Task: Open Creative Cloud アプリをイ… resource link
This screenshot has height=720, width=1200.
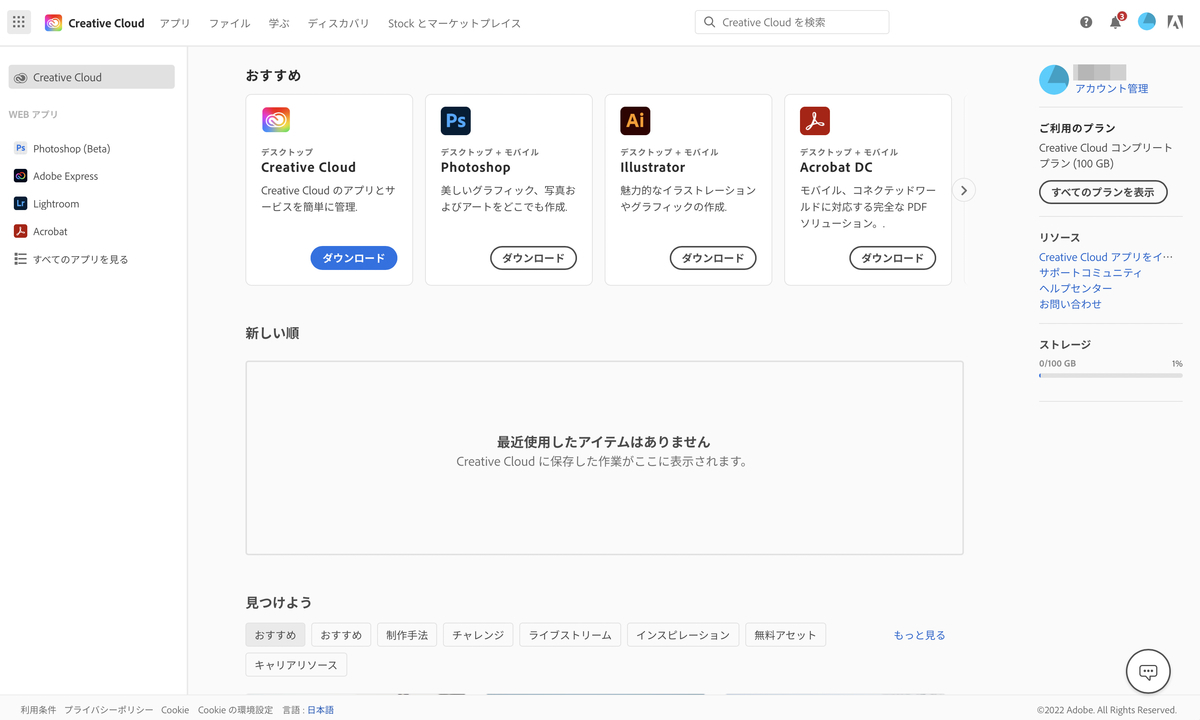Action: point(1106,257)
